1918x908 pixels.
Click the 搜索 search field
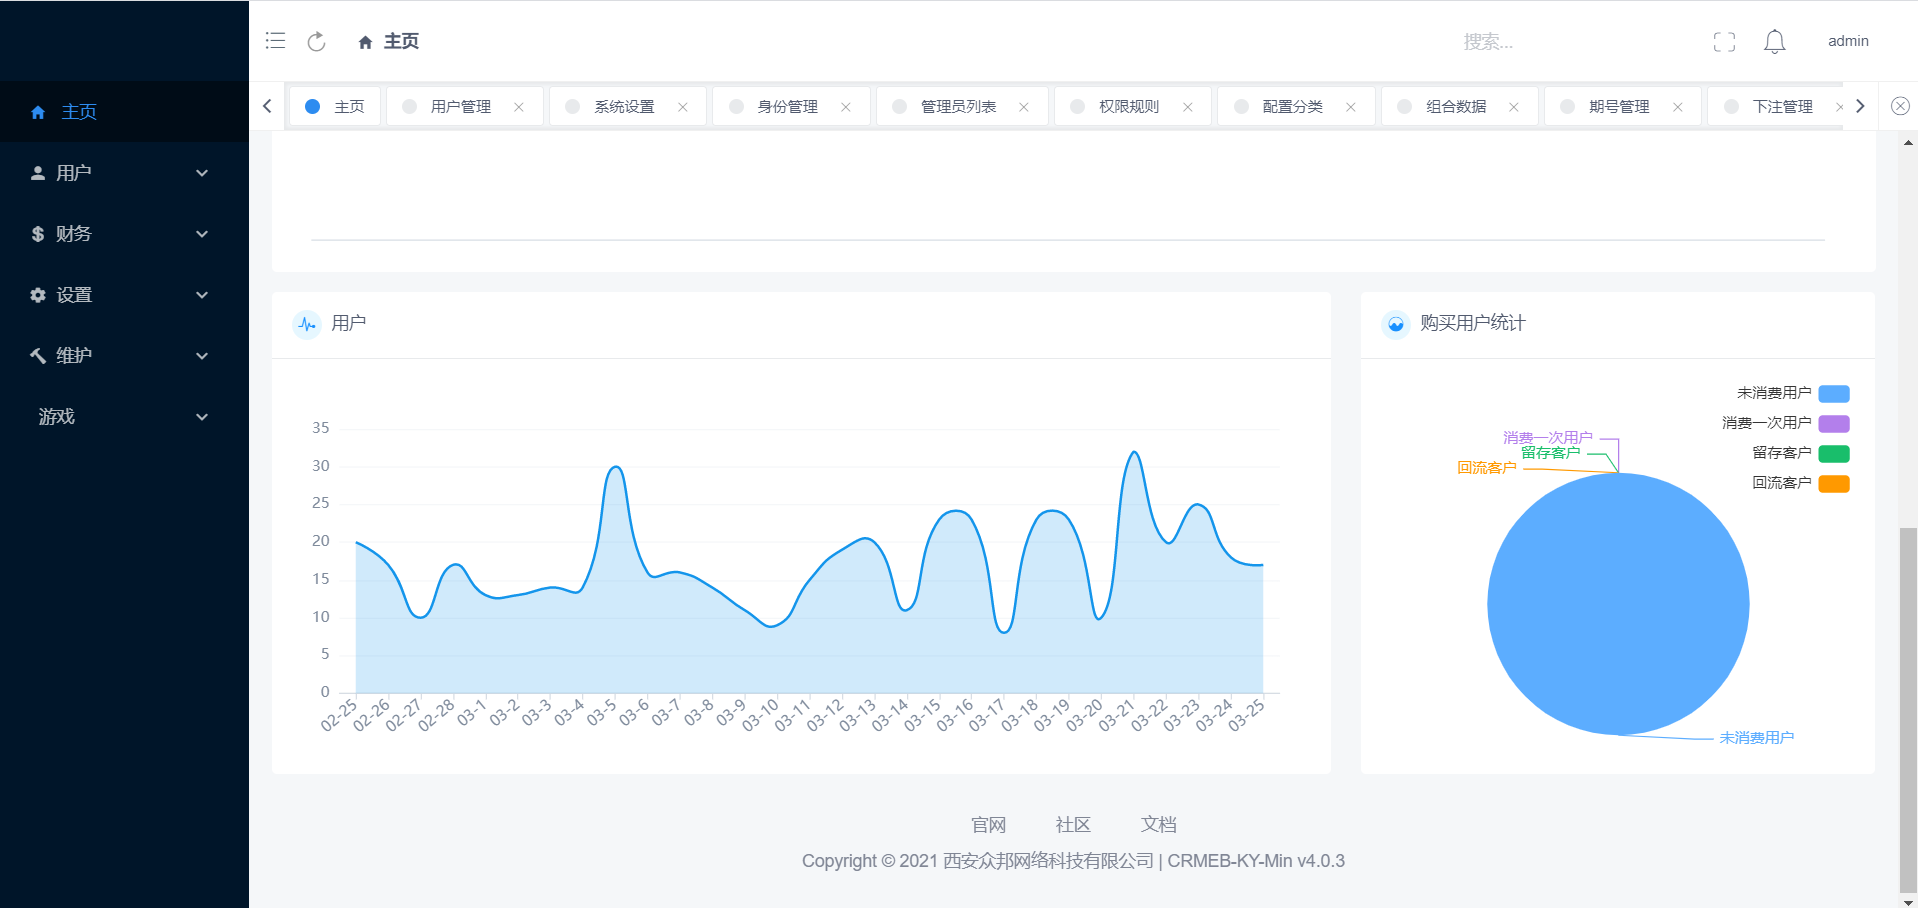point(1540,42)
